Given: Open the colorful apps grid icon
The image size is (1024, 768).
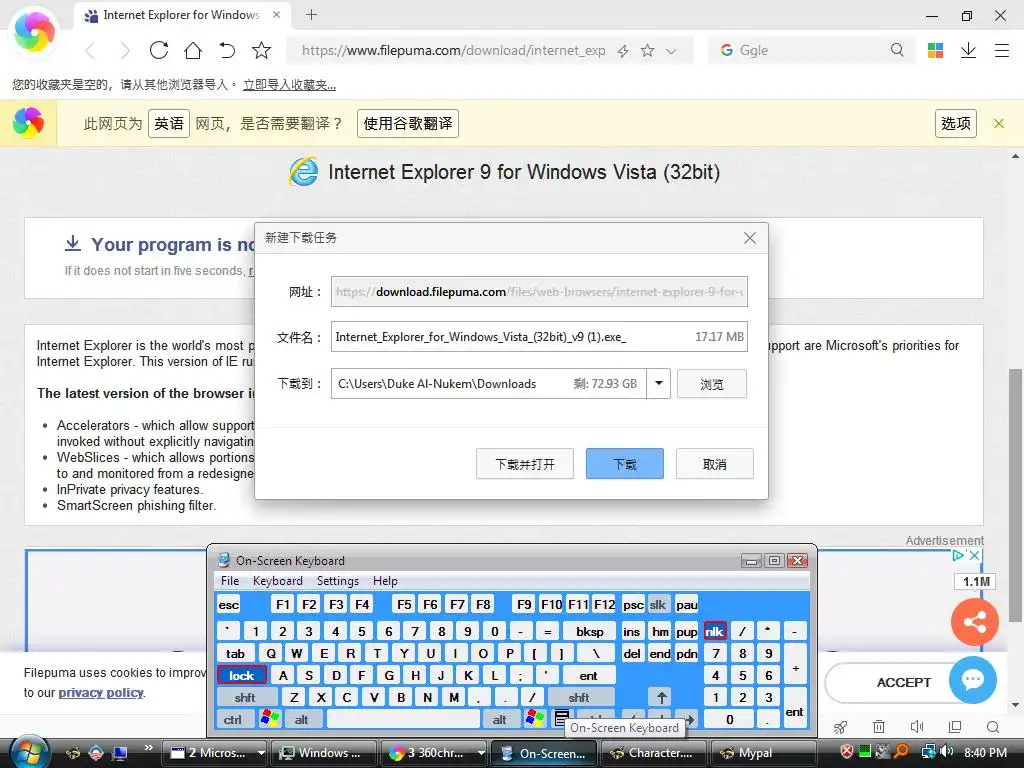Looking at the screenshot, I should pos(935,50).
